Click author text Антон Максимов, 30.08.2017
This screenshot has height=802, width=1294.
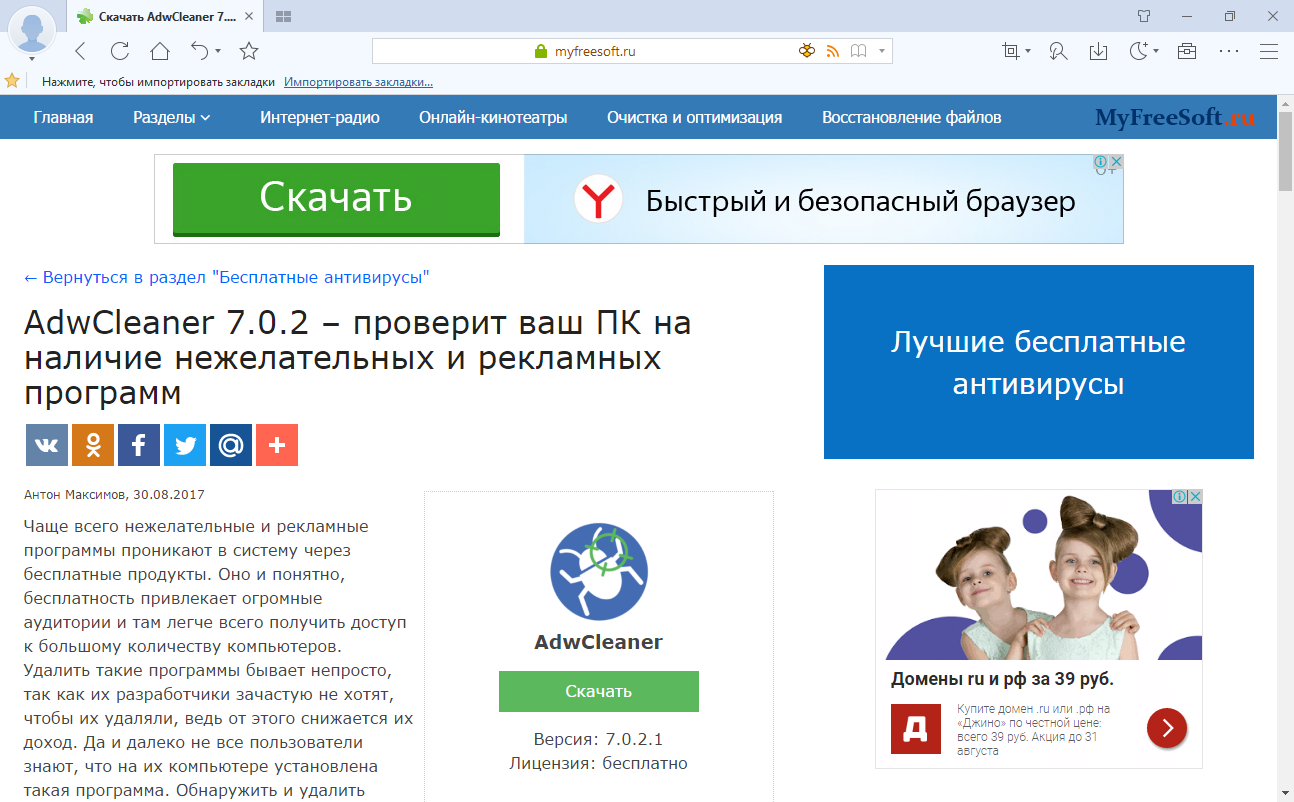tap(115, 494)
